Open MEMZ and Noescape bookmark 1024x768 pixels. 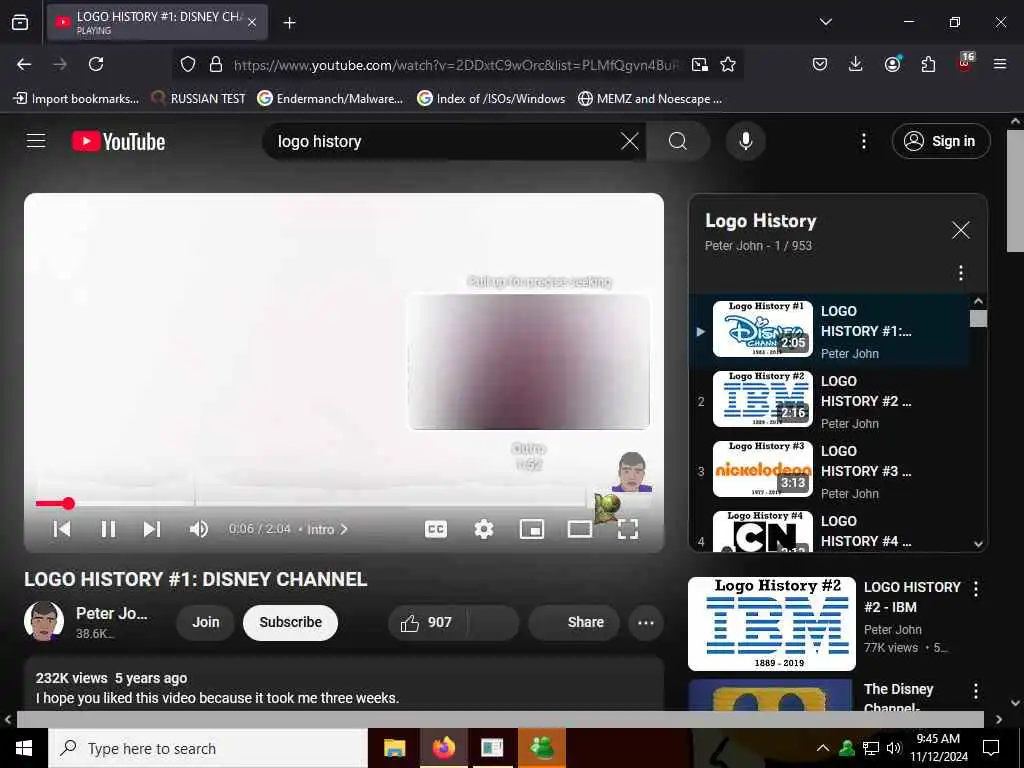click(650, 99)
